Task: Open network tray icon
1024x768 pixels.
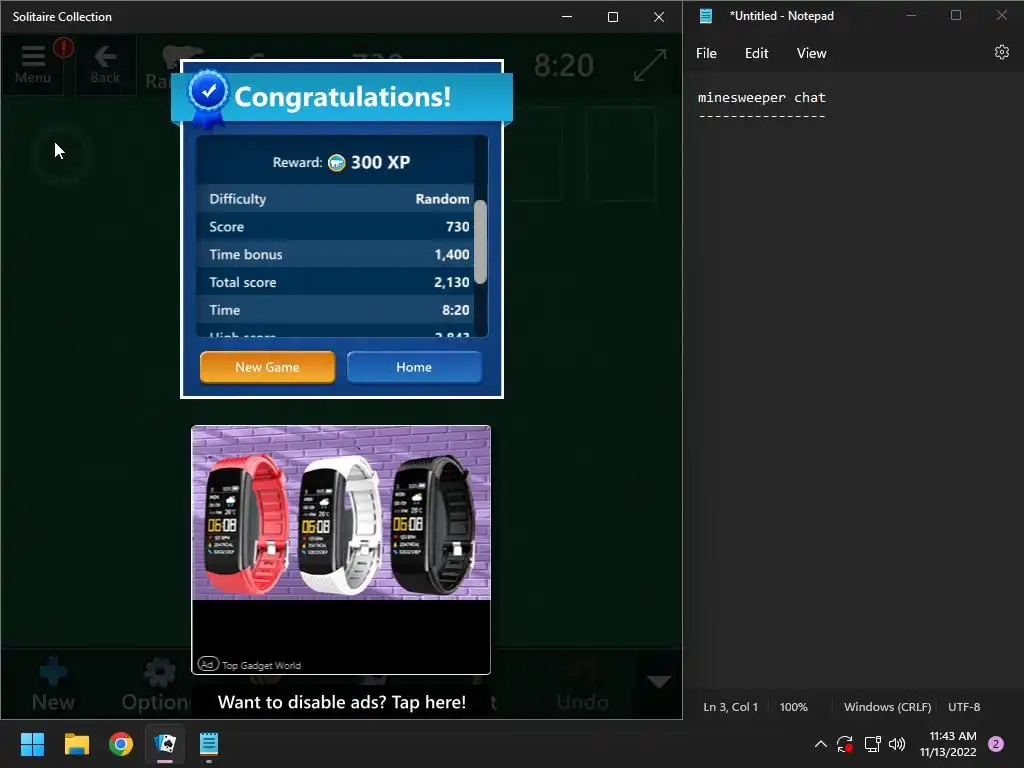Action: click(x=872, y=744)
